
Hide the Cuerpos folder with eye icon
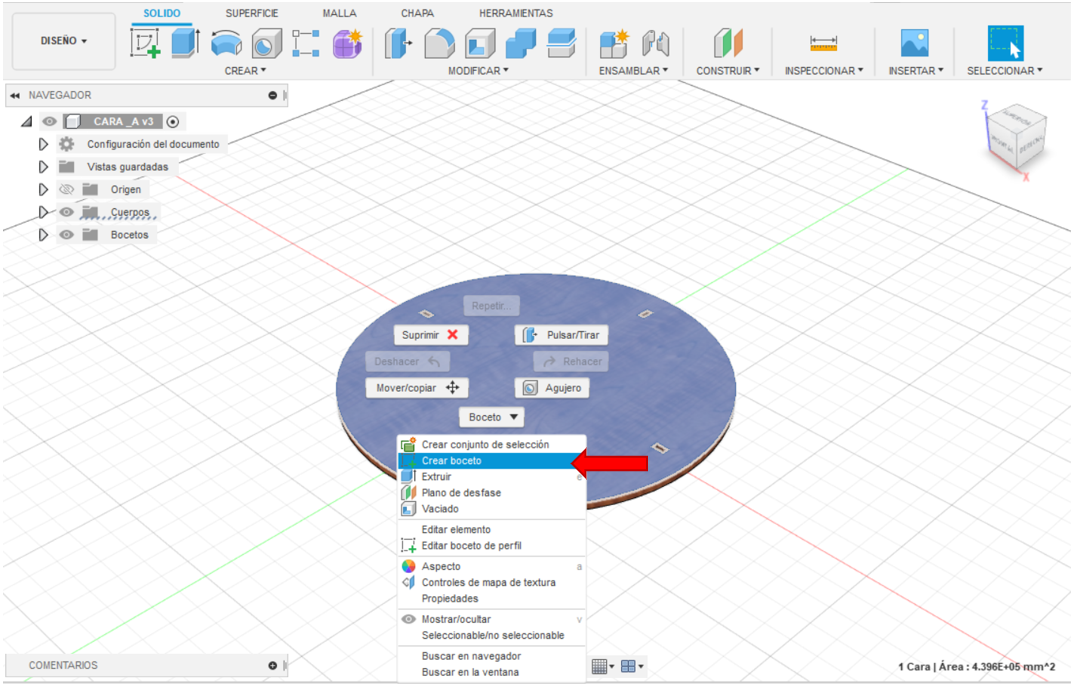pos(66,212)
